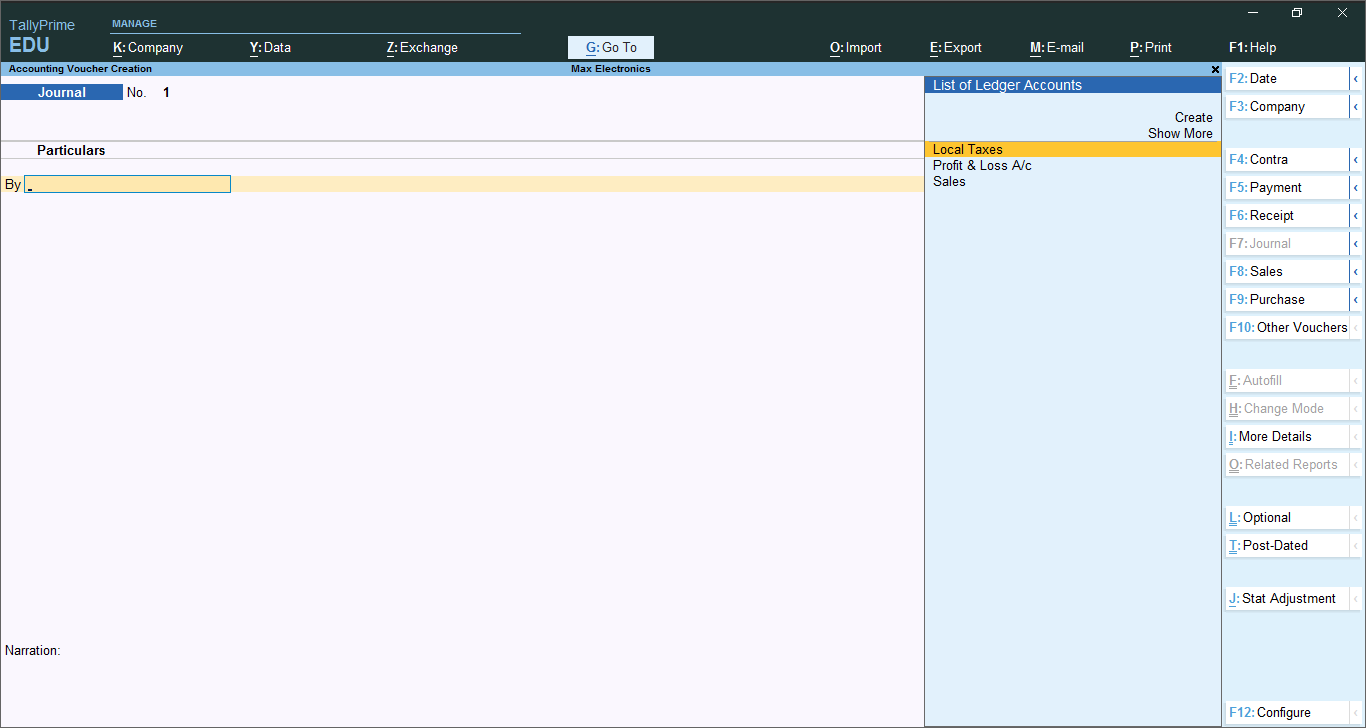The width and height of the screenshot is (1366, 728).
Task: Open the Y: Data menu
Action: 270,47
